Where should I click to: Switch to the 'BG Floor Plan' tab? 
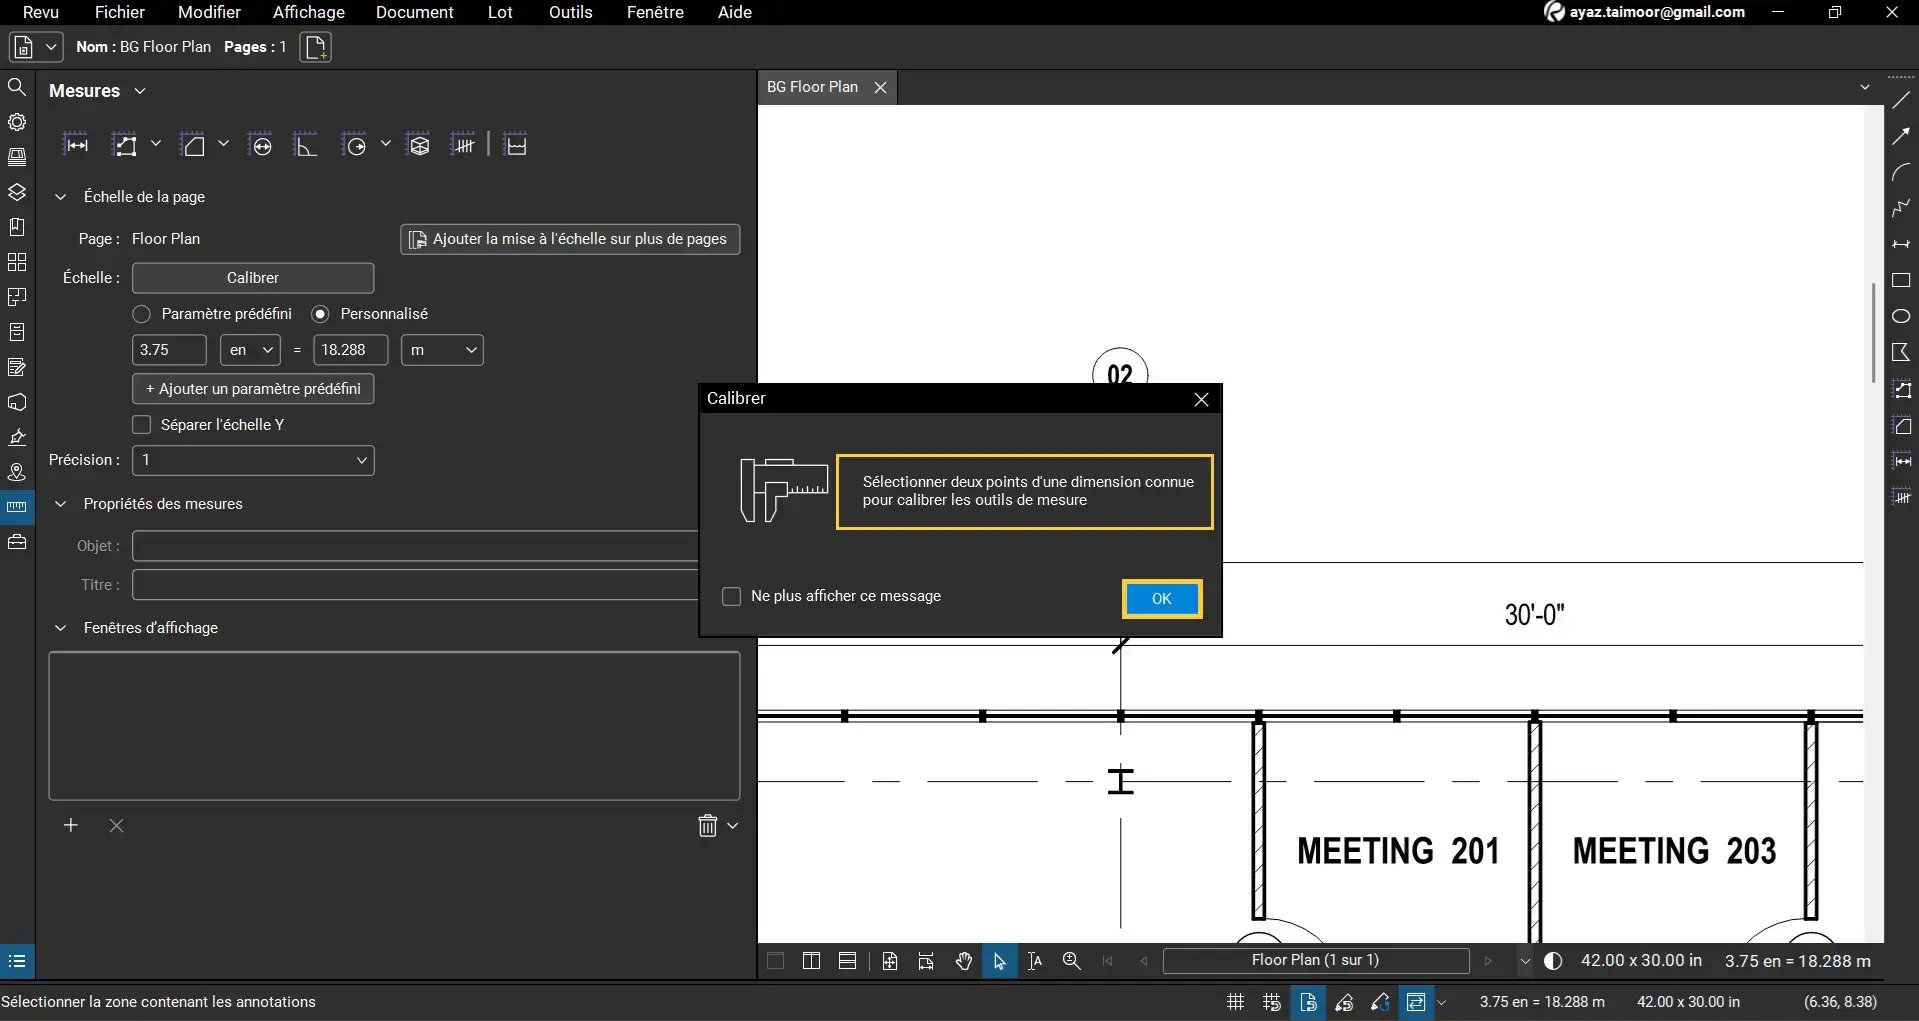(813, 86)
